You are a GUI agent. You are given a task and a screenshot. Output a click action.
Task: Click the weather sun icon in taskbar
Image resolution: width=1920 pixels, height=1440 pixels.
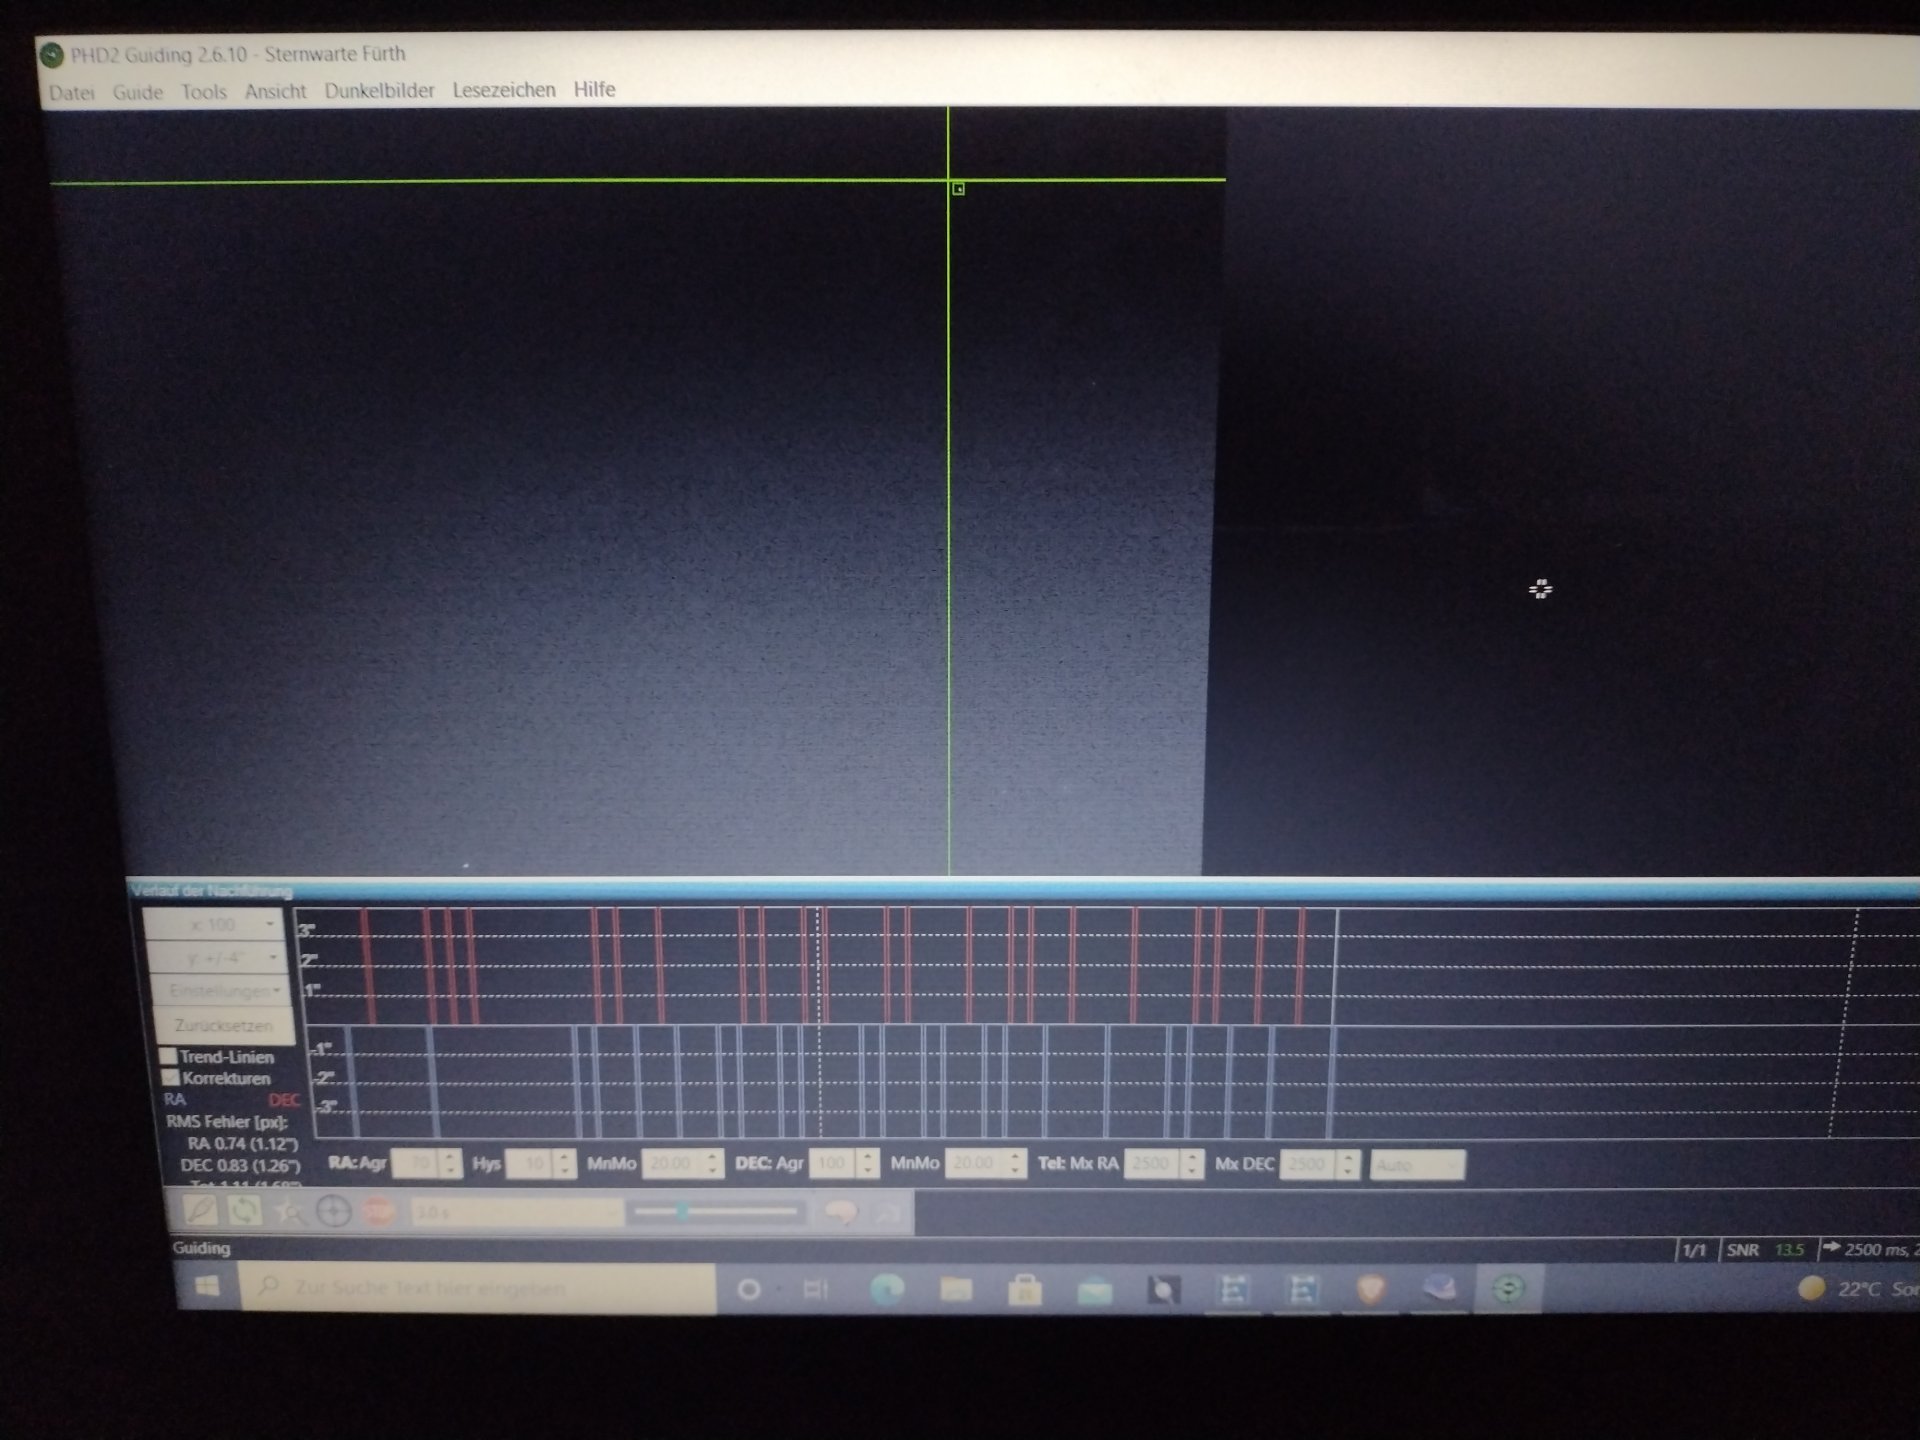1811,1288
